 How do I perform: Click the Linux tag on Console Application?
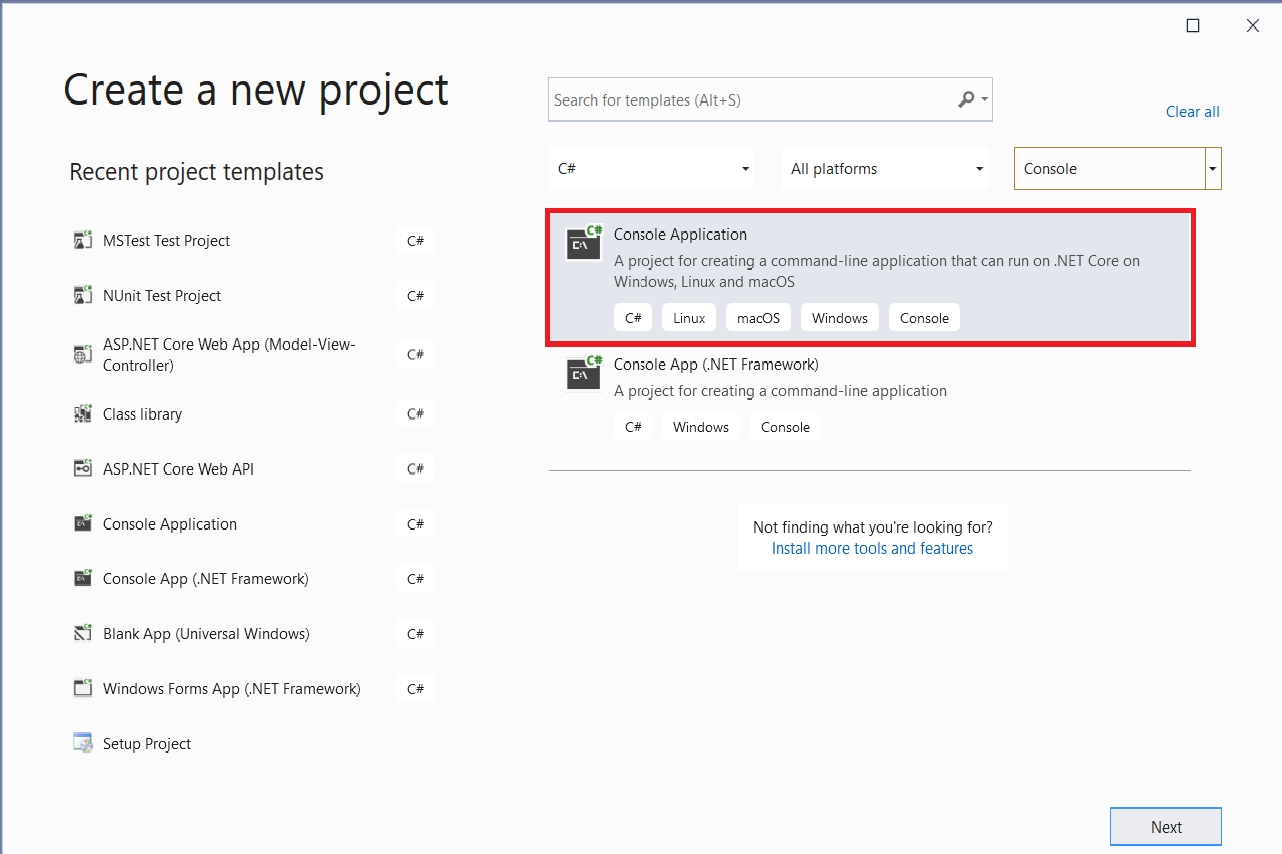coord(689,318)
